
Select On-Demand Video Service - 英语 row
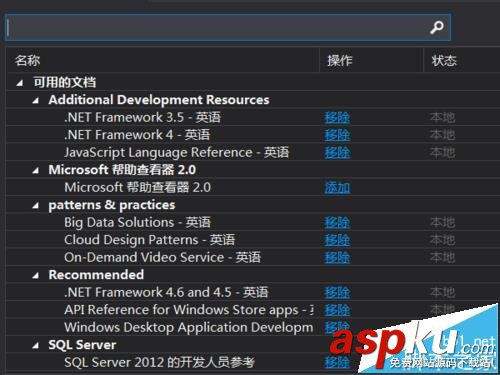pyautogui.click(x=162, y=257)
